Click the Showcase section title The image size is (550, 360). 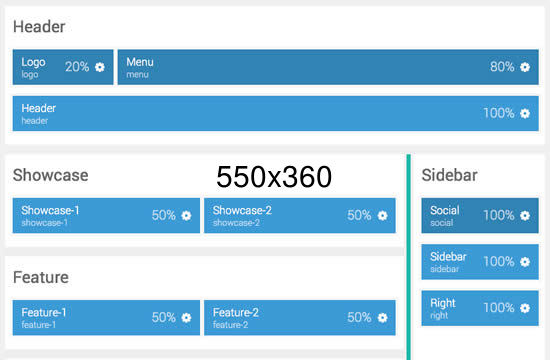(x=51, y=175)
